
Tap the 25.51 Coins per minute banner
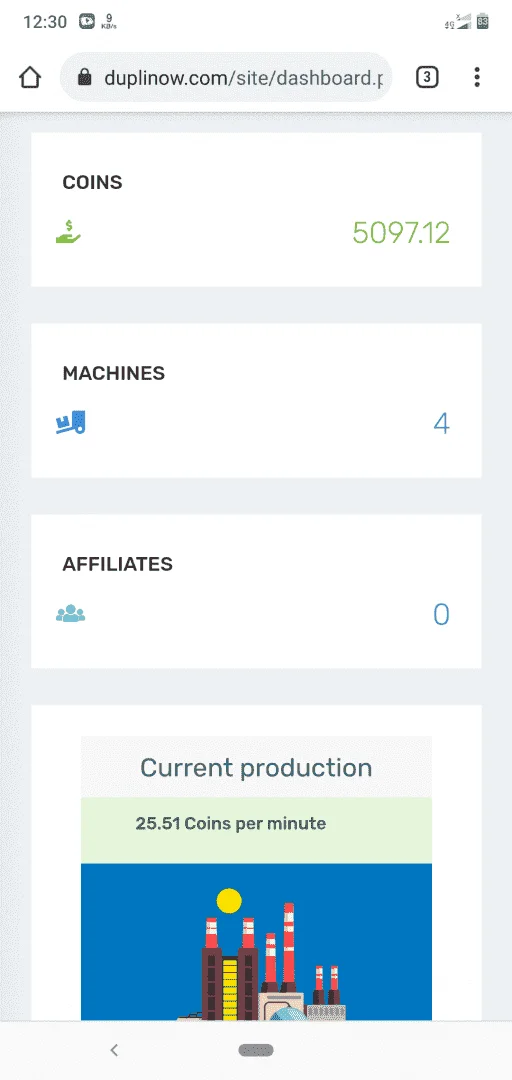(256, 830)
